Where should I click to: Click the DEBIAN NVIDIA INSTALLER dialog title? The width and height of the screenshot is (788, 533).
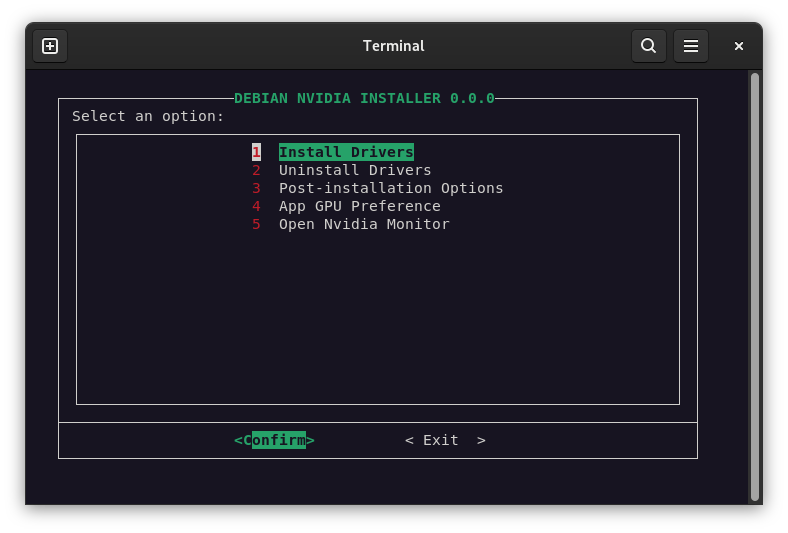[x=364, y=98]
